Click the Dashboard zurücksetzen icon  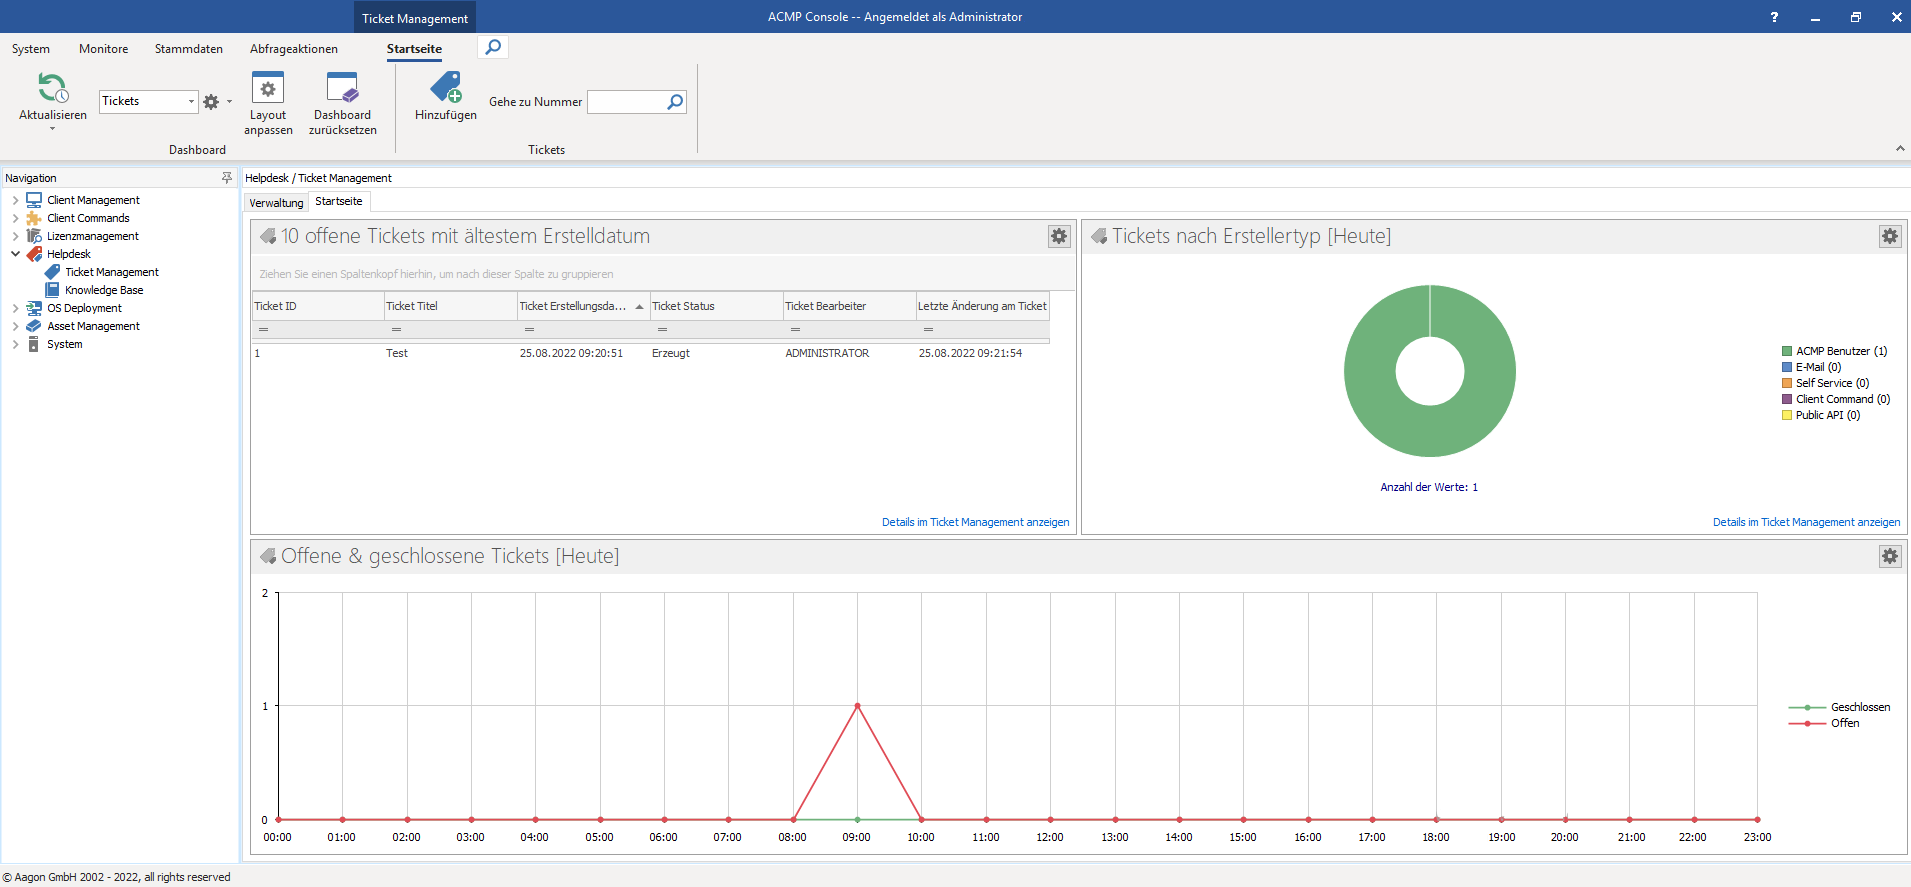pos(342,88)
